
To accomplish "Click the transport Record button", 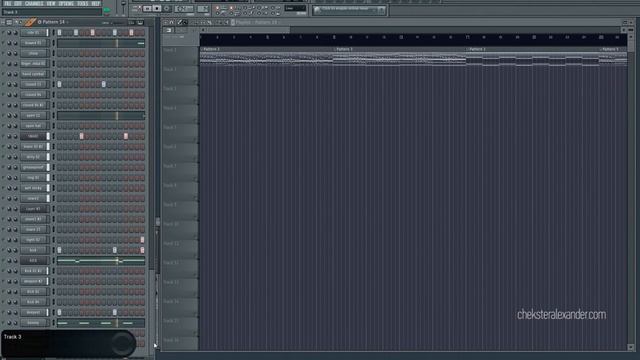I will [167, 9].
